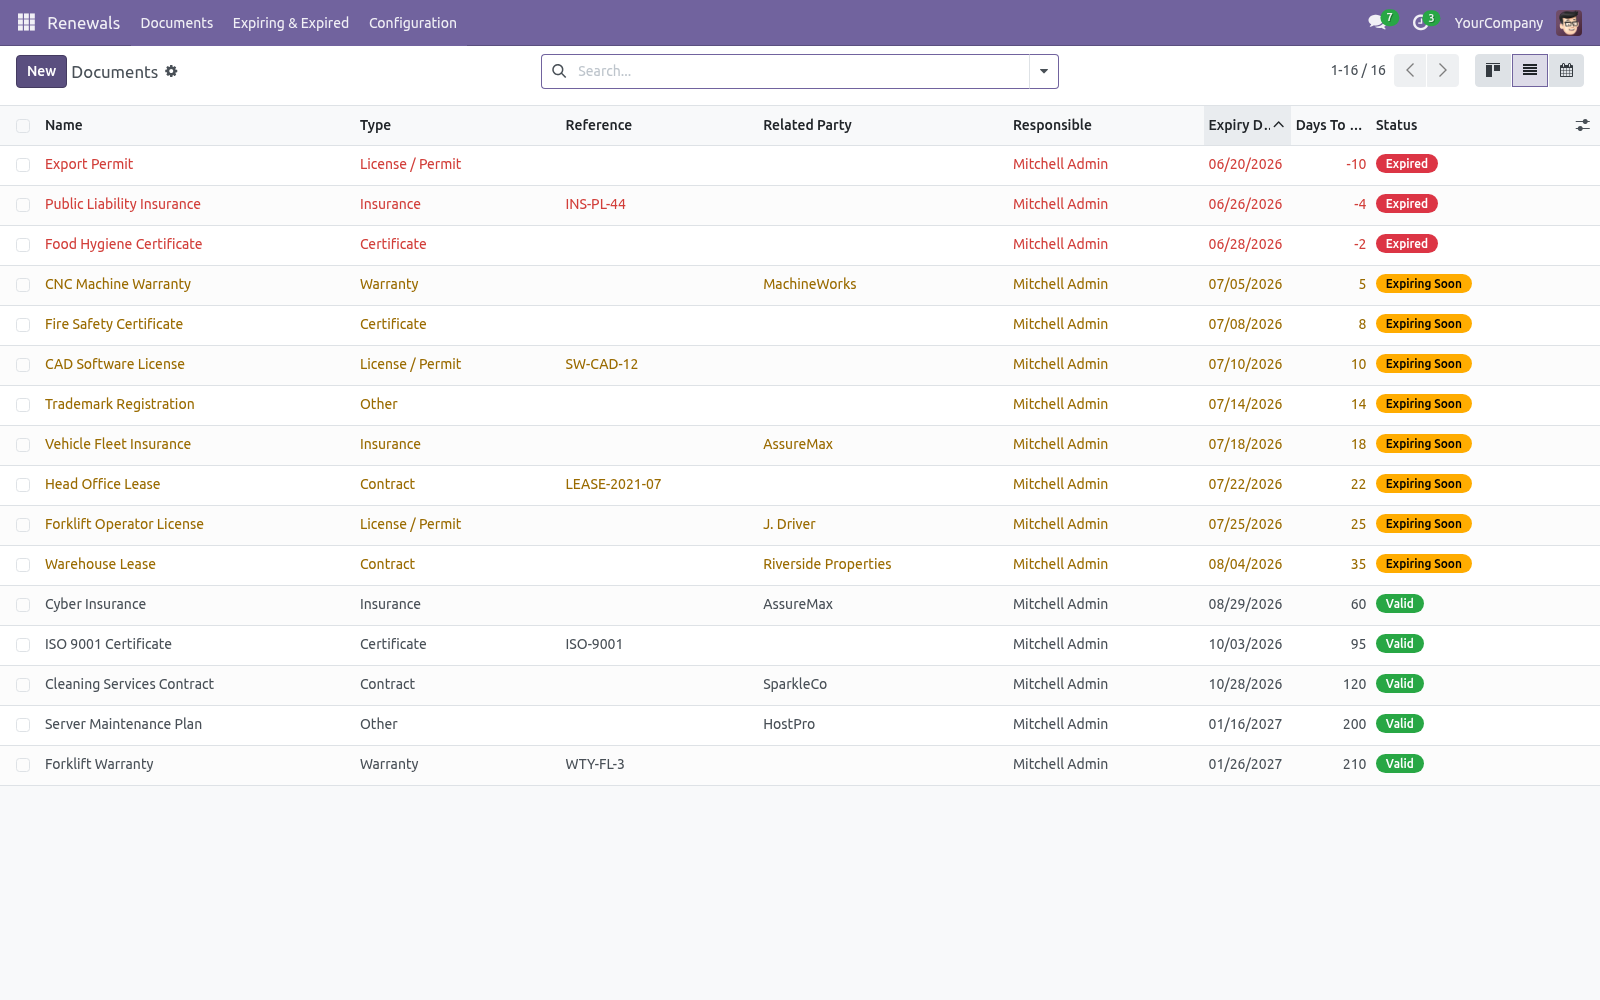Screen dimensions: 1600x1000
Task: Select the CNC Machine Warranty checkbox
Action: tap(23, 285)
